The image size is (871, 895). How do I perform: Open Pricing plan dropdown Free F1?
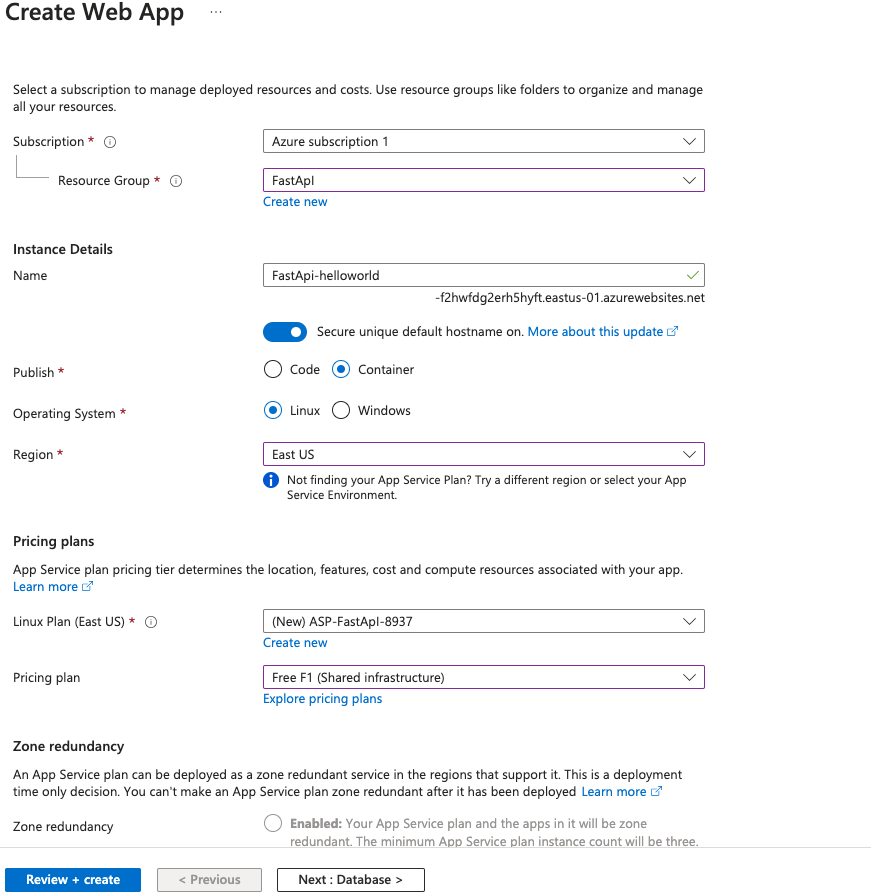[483, 678]
